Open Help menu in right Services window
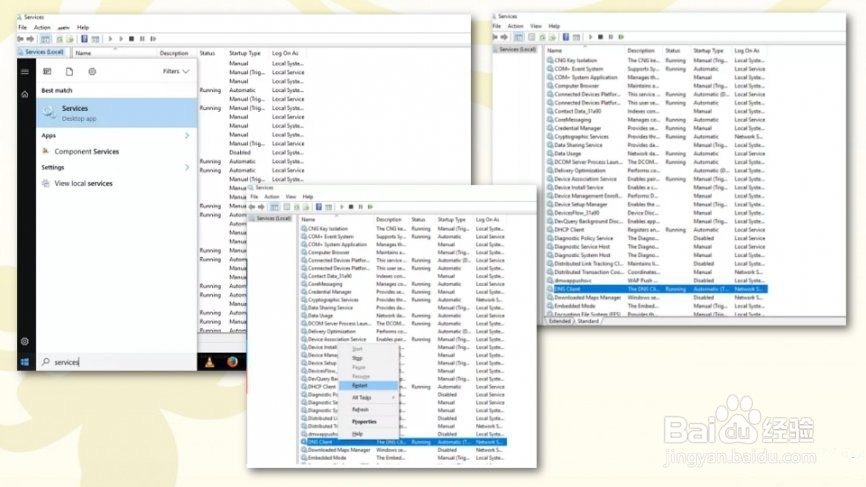 (554, 26)
